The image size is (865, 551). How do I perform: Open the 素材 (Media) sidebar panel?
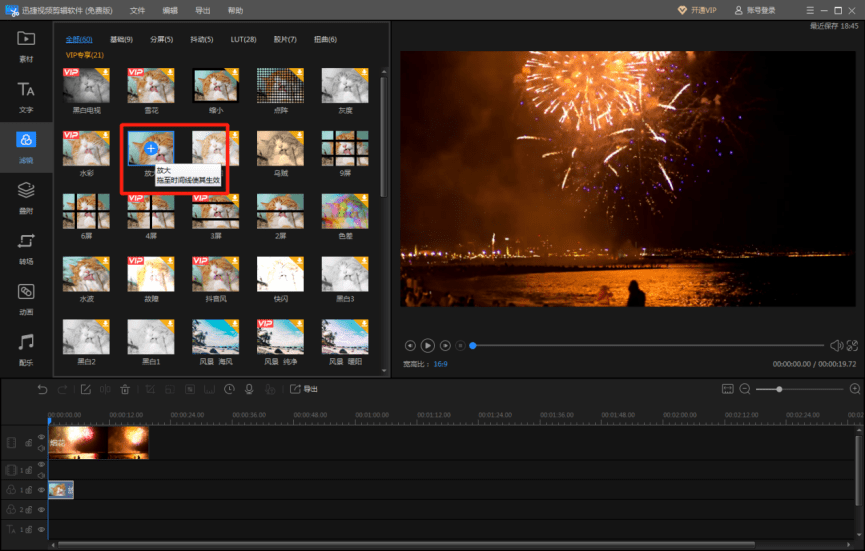point(26,46)
